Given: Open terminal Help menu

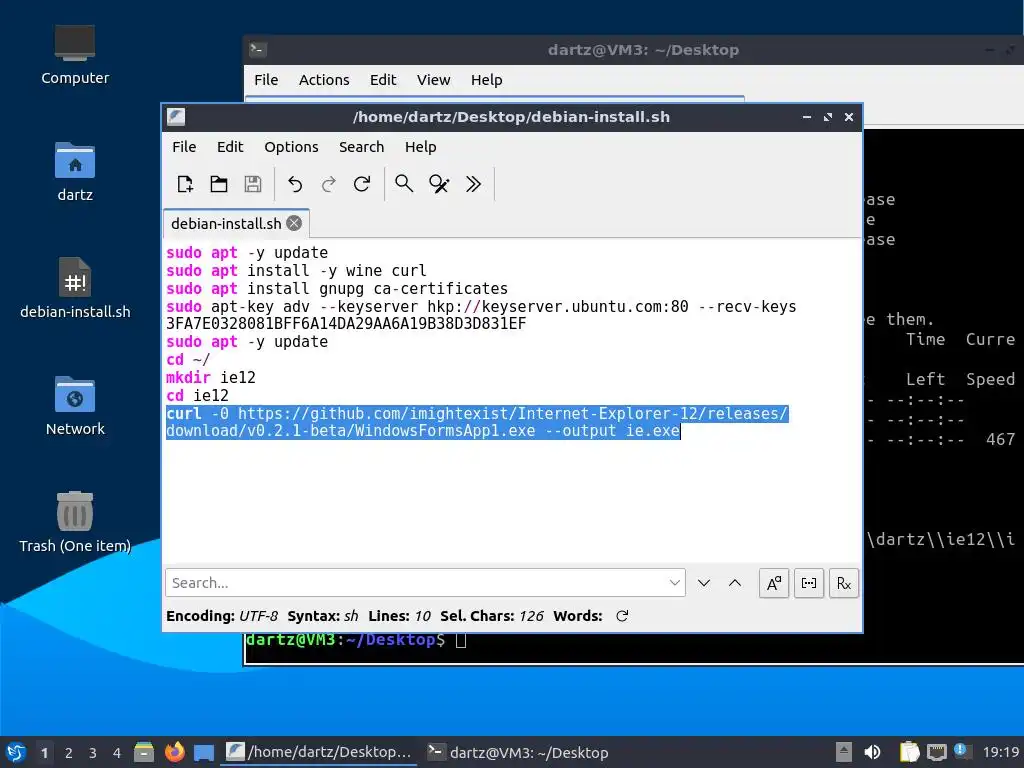Looking at the screenshot, I should coord(487,80).
